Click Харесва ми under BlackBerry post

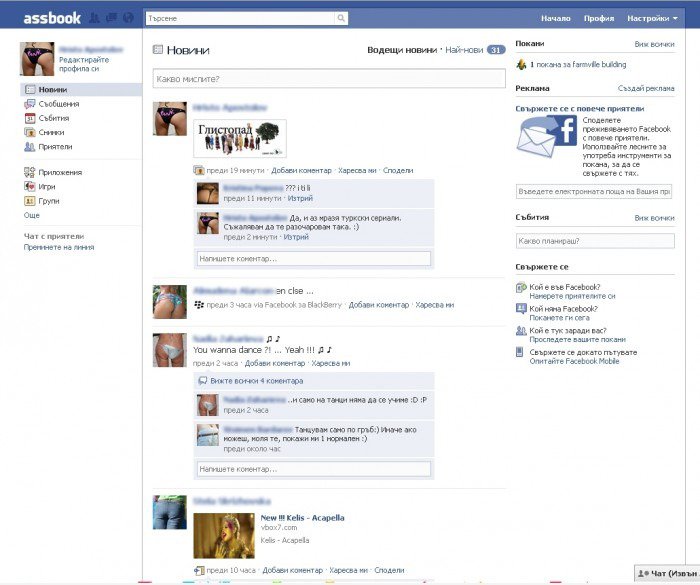tap(434, 305)
